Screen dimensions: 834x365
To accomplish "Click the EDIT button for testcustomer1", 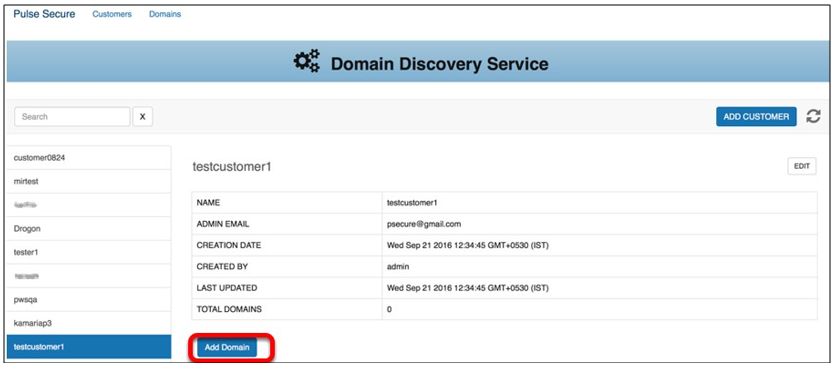I will (802, 167).
